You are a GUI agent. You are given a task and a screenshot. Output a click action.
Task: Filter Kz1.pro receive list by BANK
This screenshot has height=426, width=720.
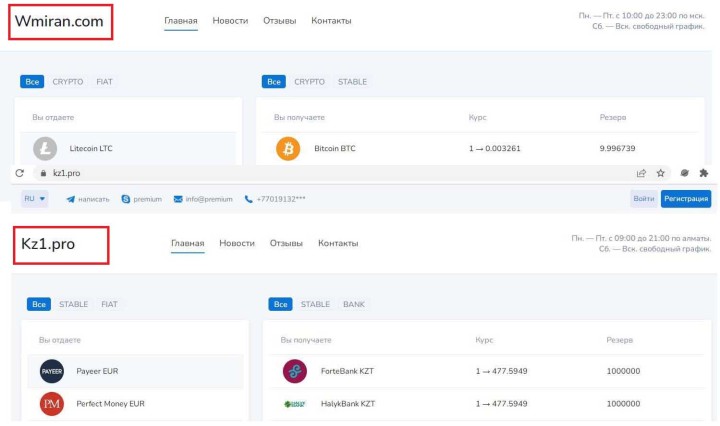(x=354, y=304)
